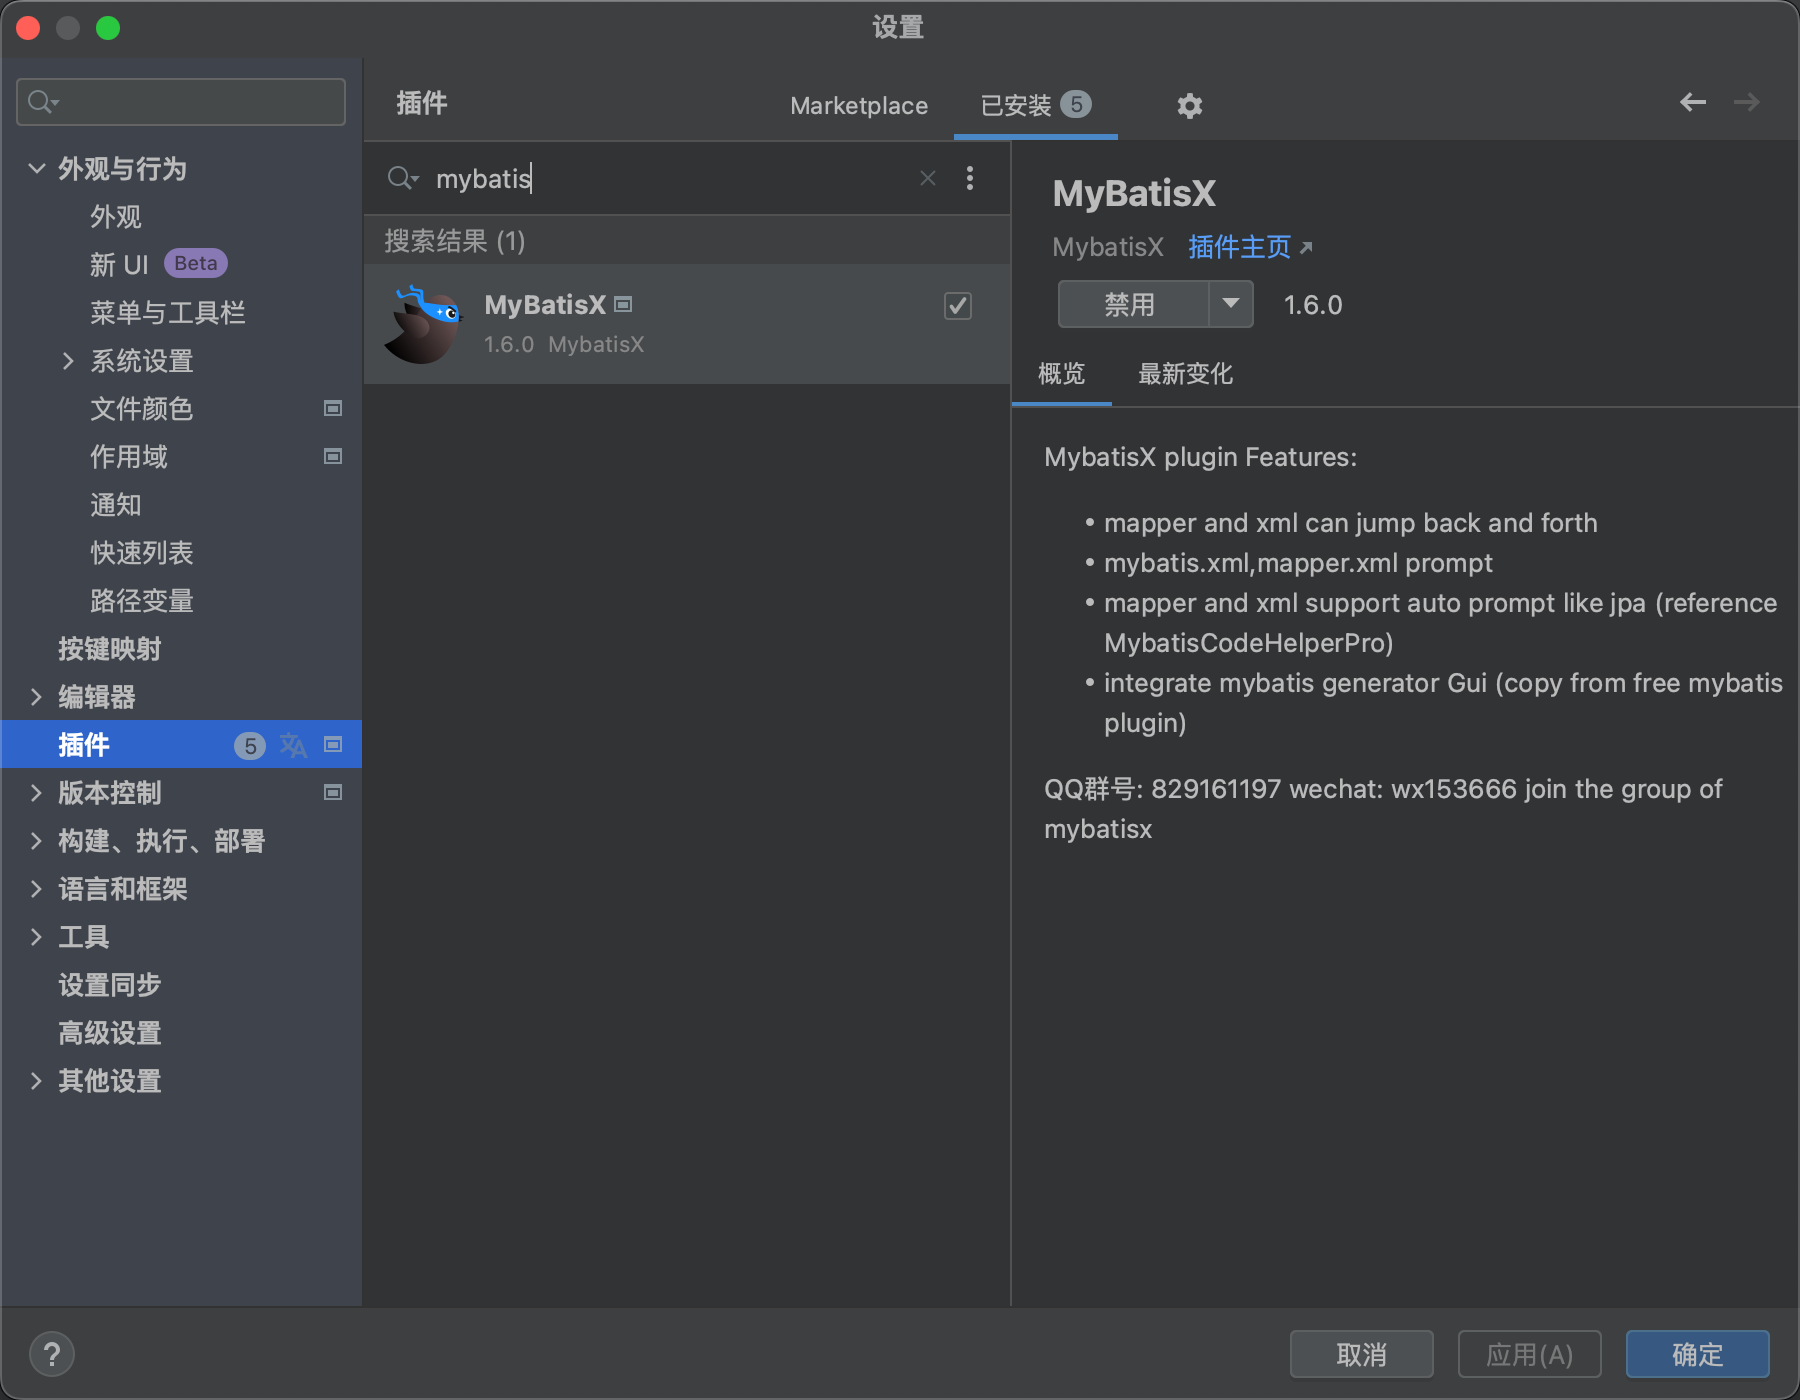Screen dimensions: 1800x1400
Task: Select the 概览 tab
Action: click(x=1061, y=374)
